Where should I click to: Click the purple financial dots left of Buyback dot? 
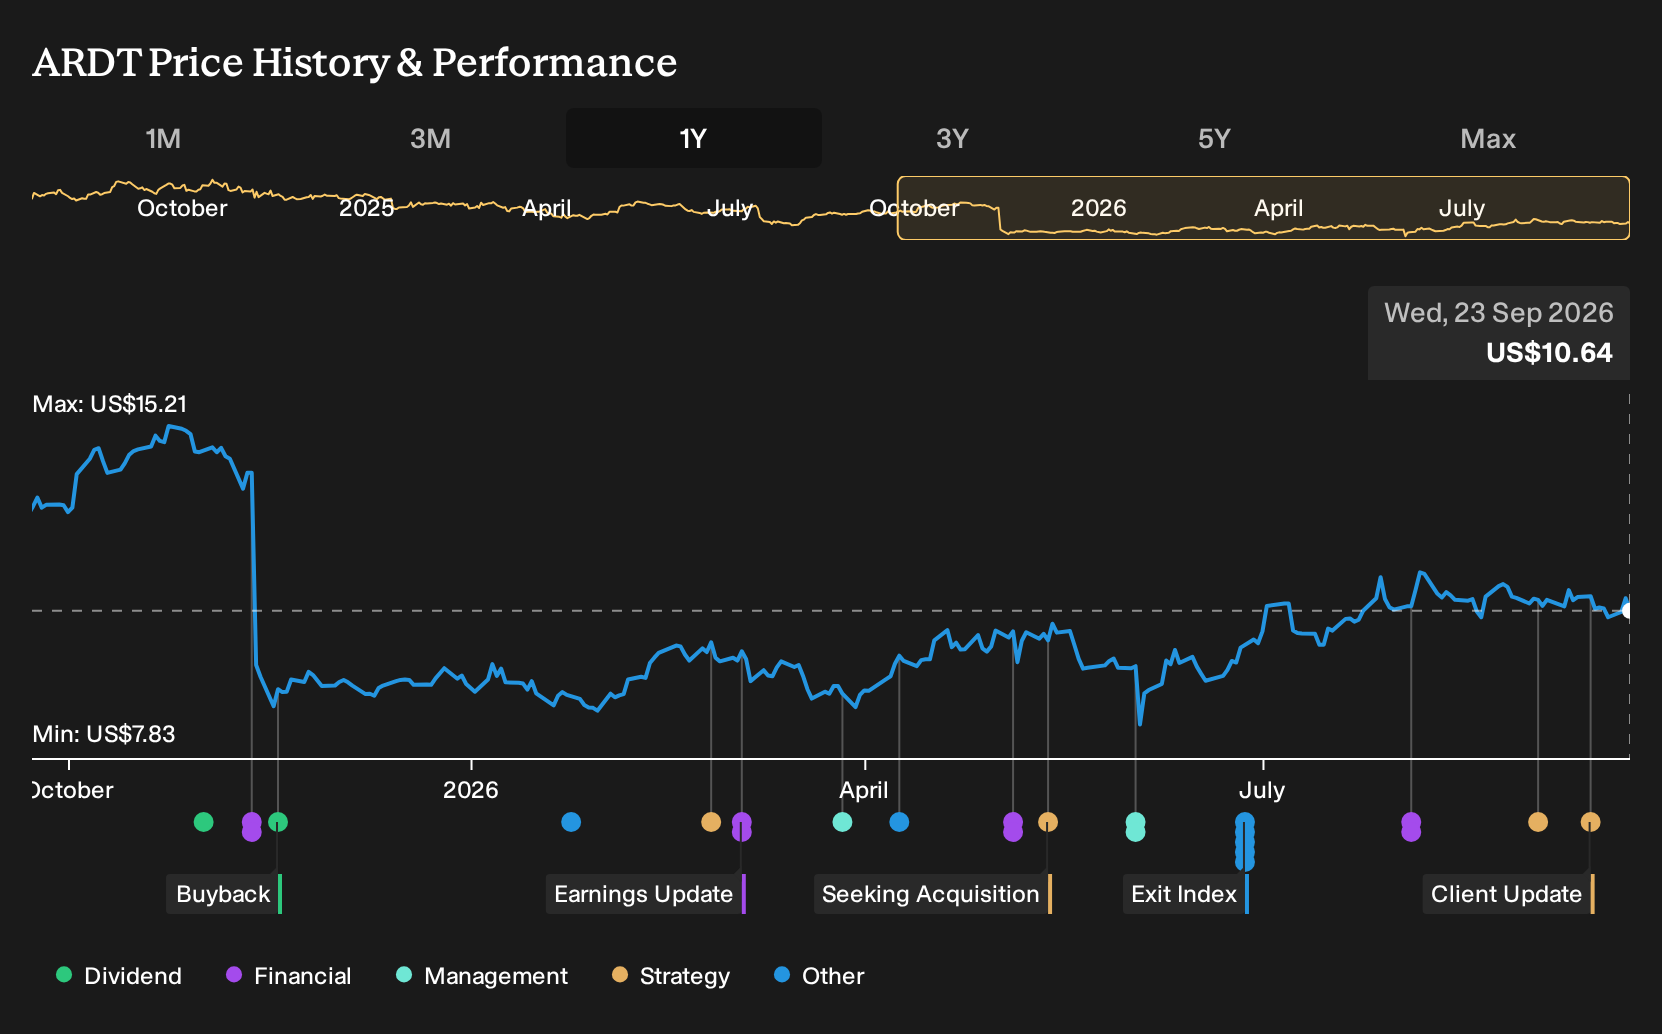(251, 827)
